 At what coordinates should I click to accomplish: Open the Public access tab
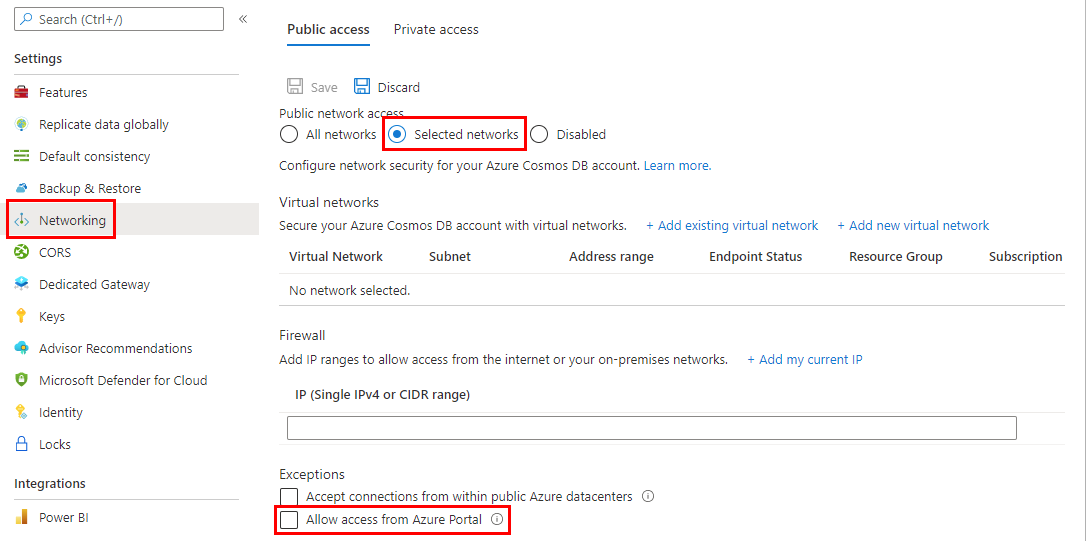coord(328,30)
